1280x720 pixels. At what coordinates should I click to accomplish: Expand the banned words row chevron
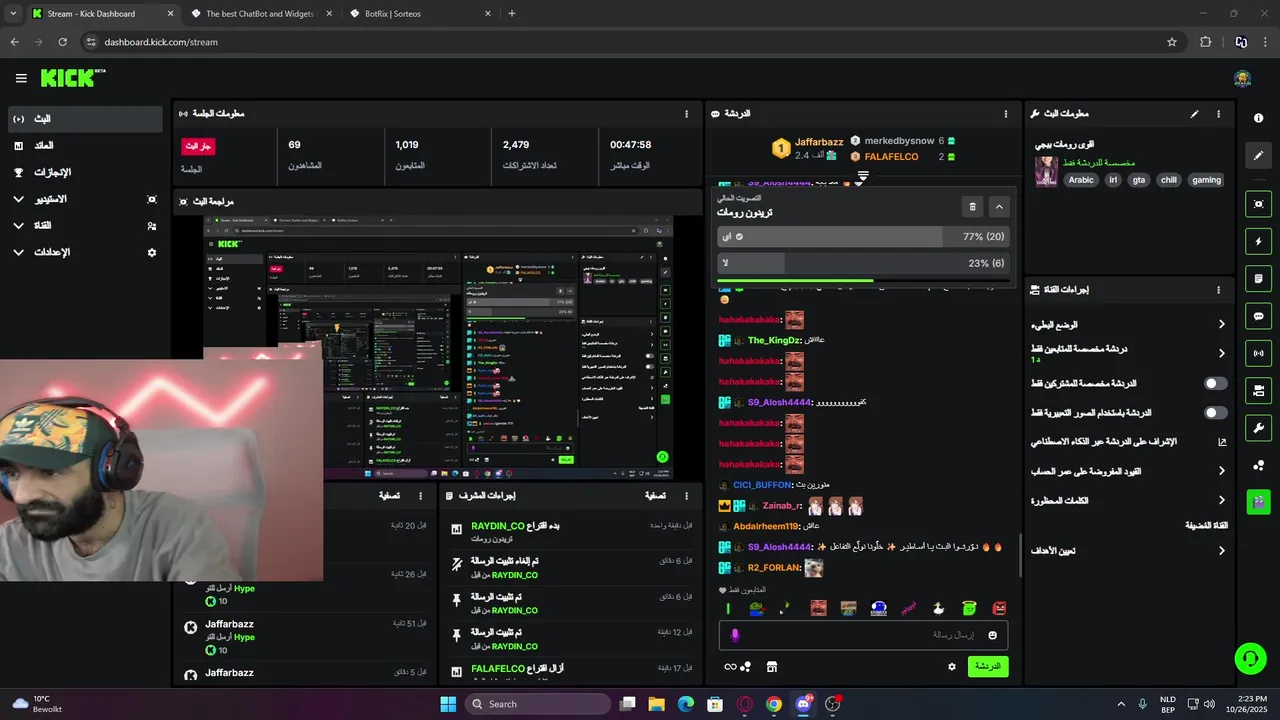coord(1221,500)
